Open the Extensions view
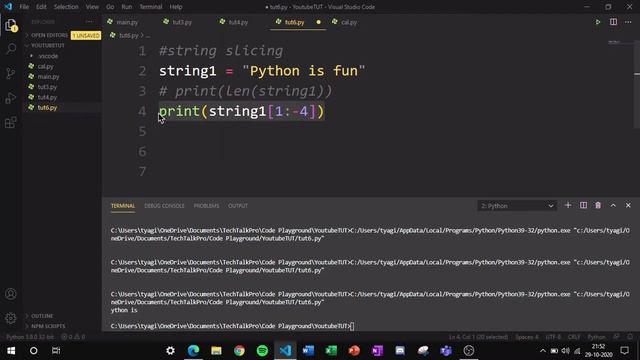This screenshot has height=360, width=640. 11,122
